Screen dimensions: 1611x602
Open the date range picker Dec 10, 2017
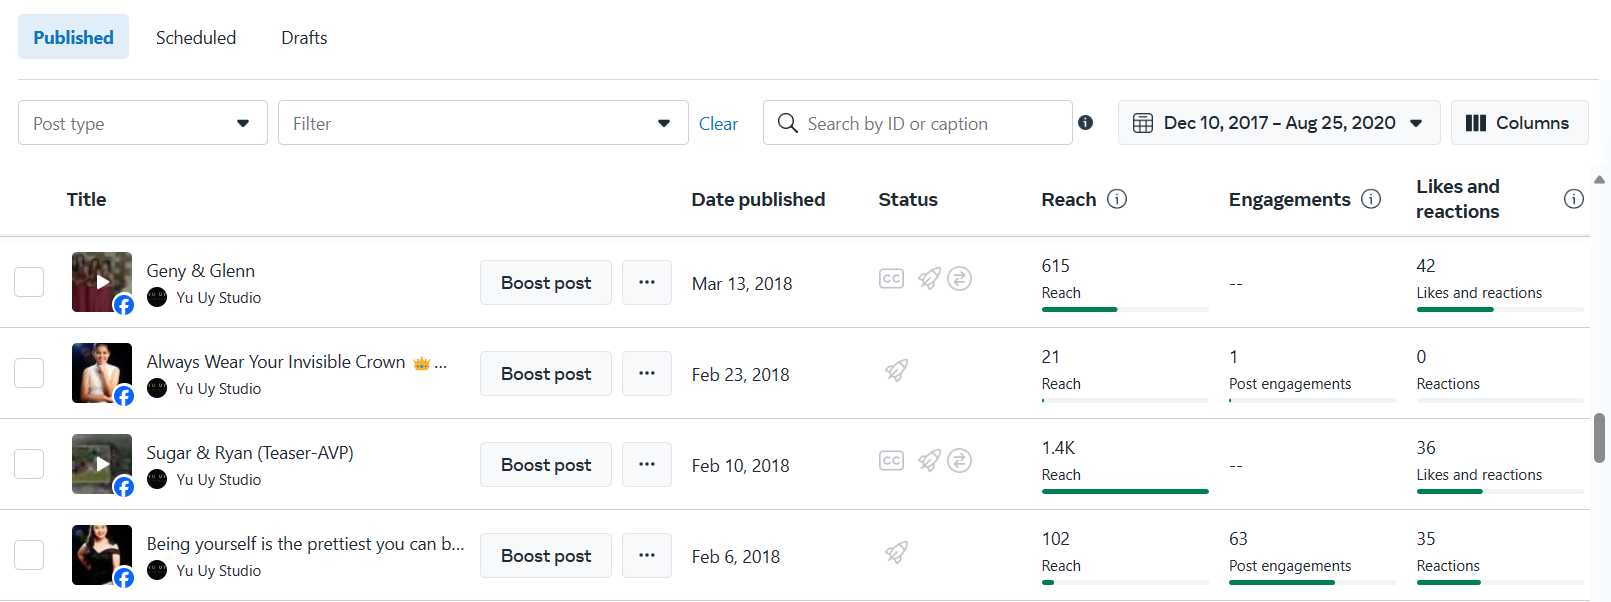(x=1278, y=123)
